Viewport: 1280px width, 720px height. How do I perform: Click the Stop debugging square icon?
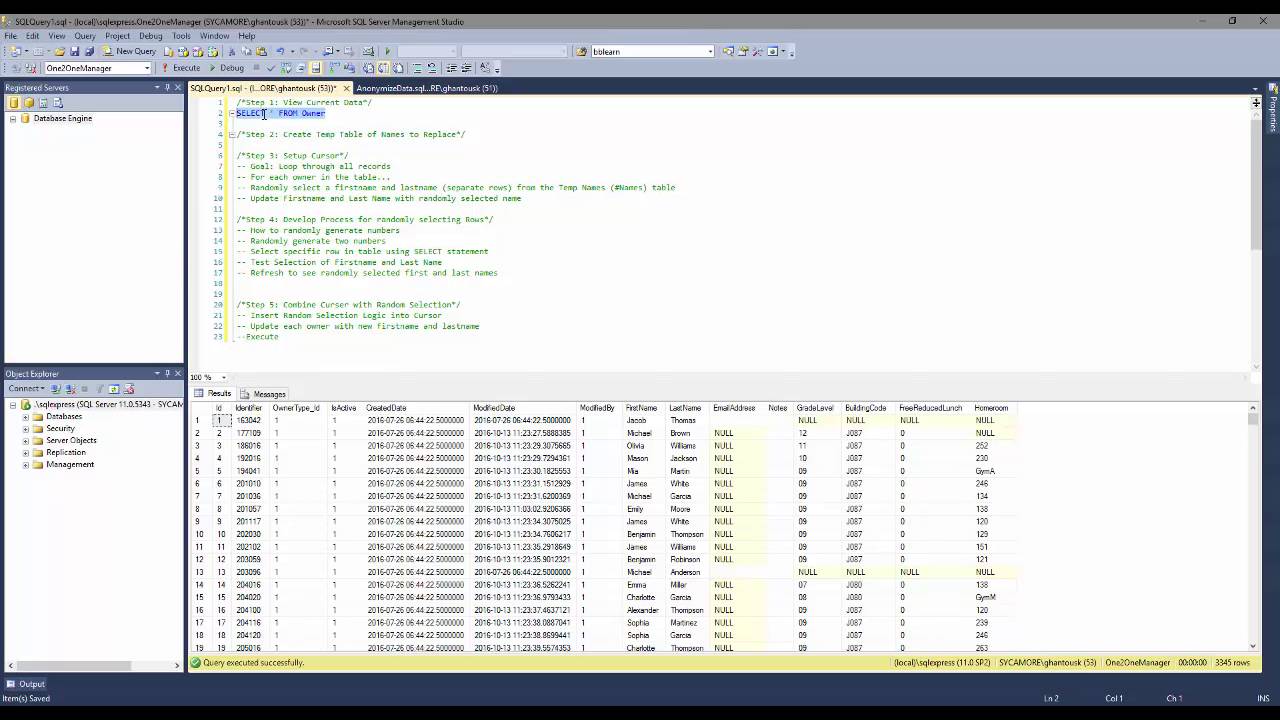[x=256, y=68]
